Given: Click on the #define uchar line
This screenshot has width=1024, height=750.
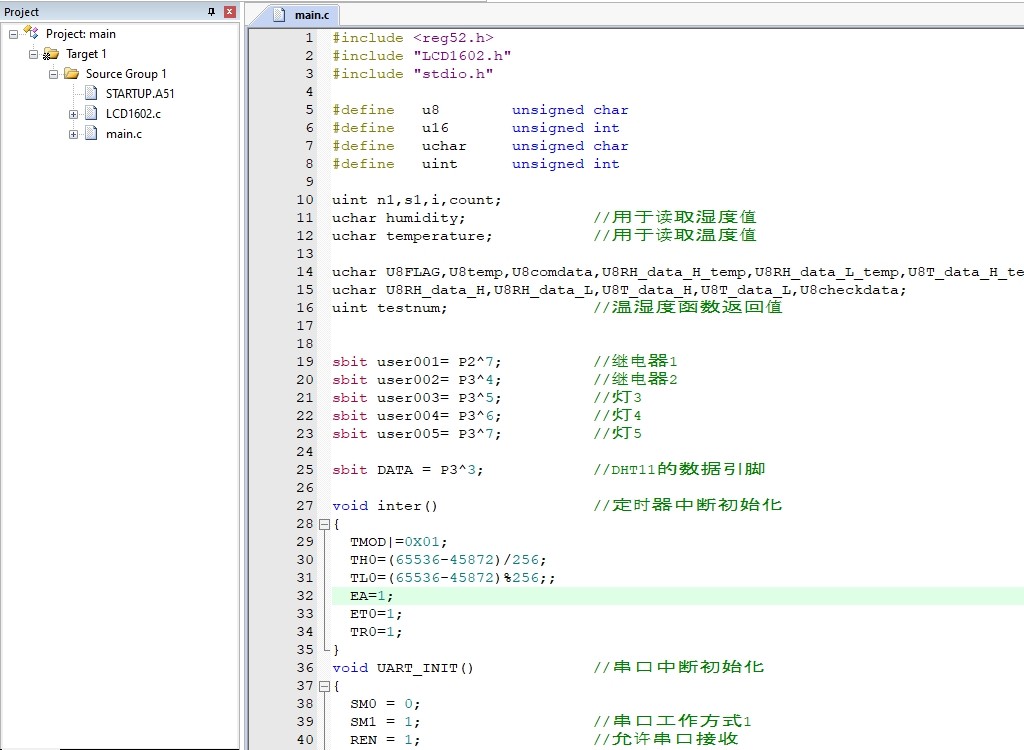Looking at the screenshot, I should 480,146.
